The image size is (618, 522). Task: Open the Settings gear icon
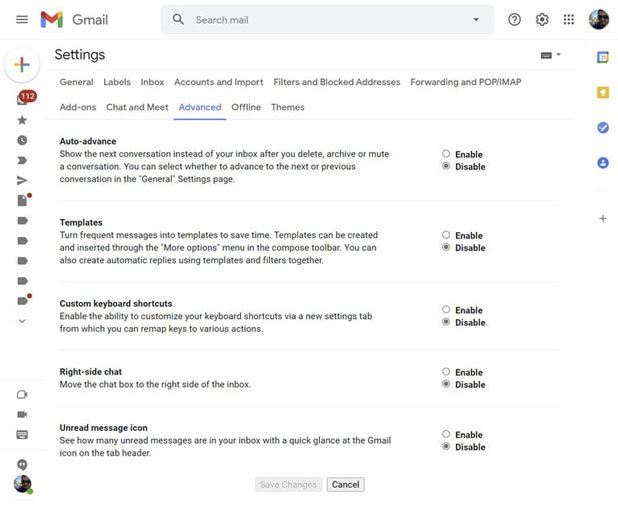point(542,20)
